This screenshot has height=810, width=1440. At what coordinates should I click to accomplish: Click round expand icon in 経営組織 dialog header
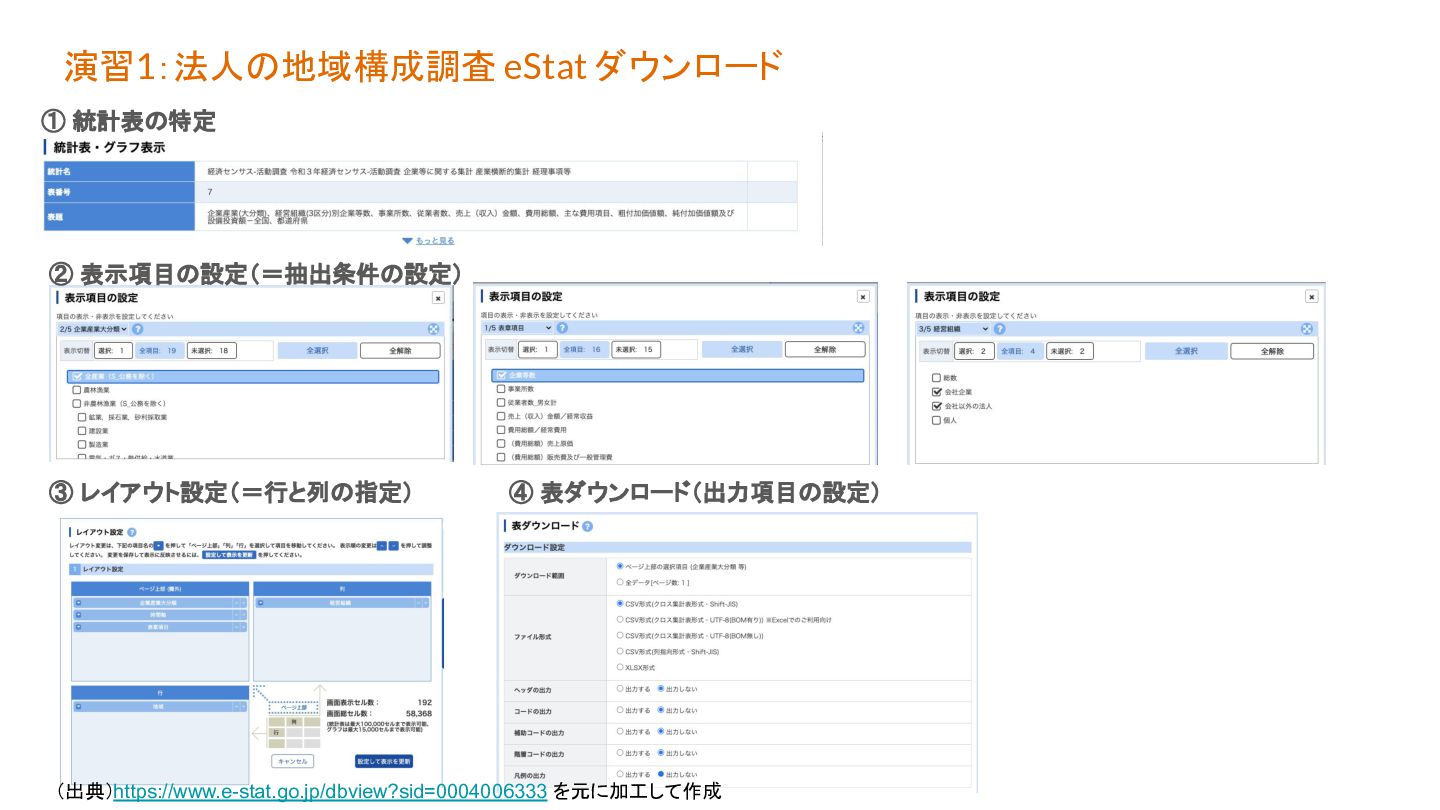1306,329
